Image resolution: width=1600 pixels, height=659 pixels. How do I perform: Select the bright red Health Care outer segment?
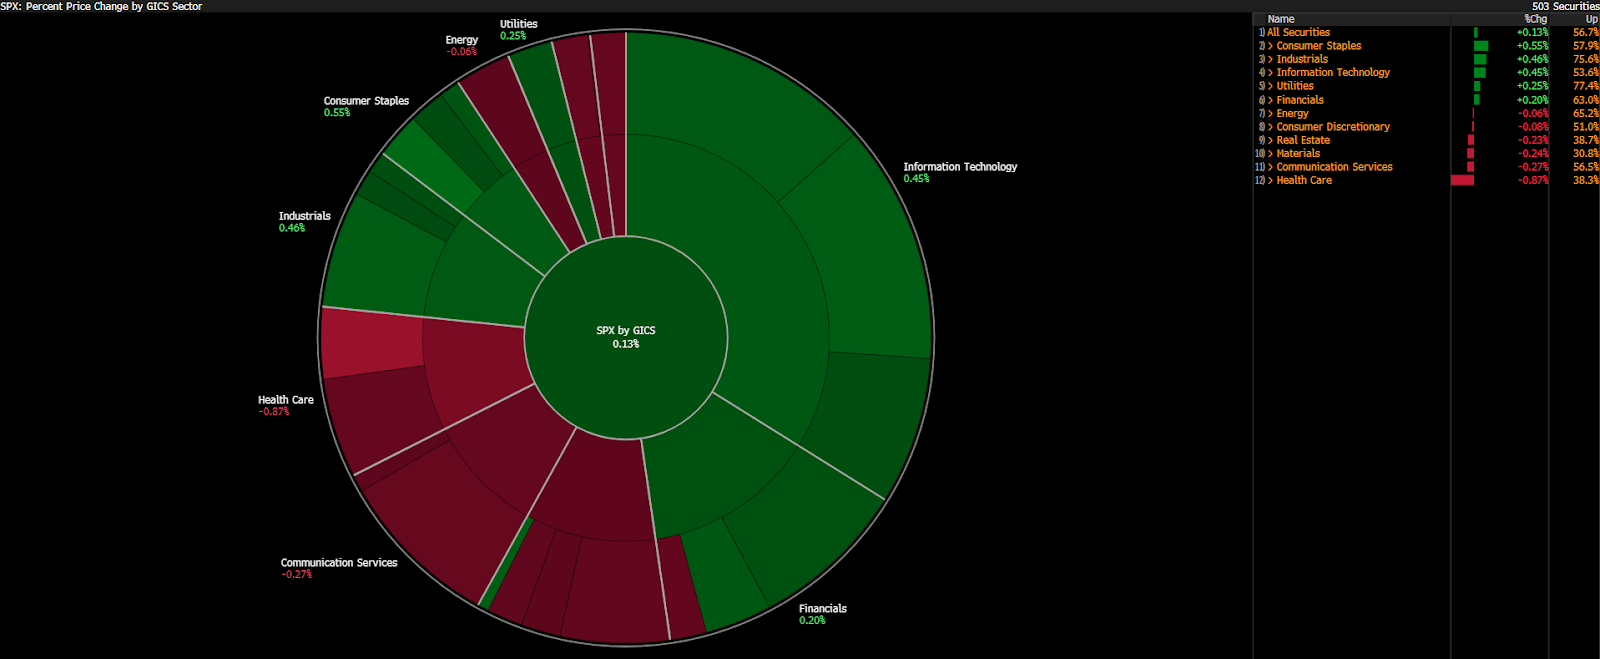click(x=372, y=344)
